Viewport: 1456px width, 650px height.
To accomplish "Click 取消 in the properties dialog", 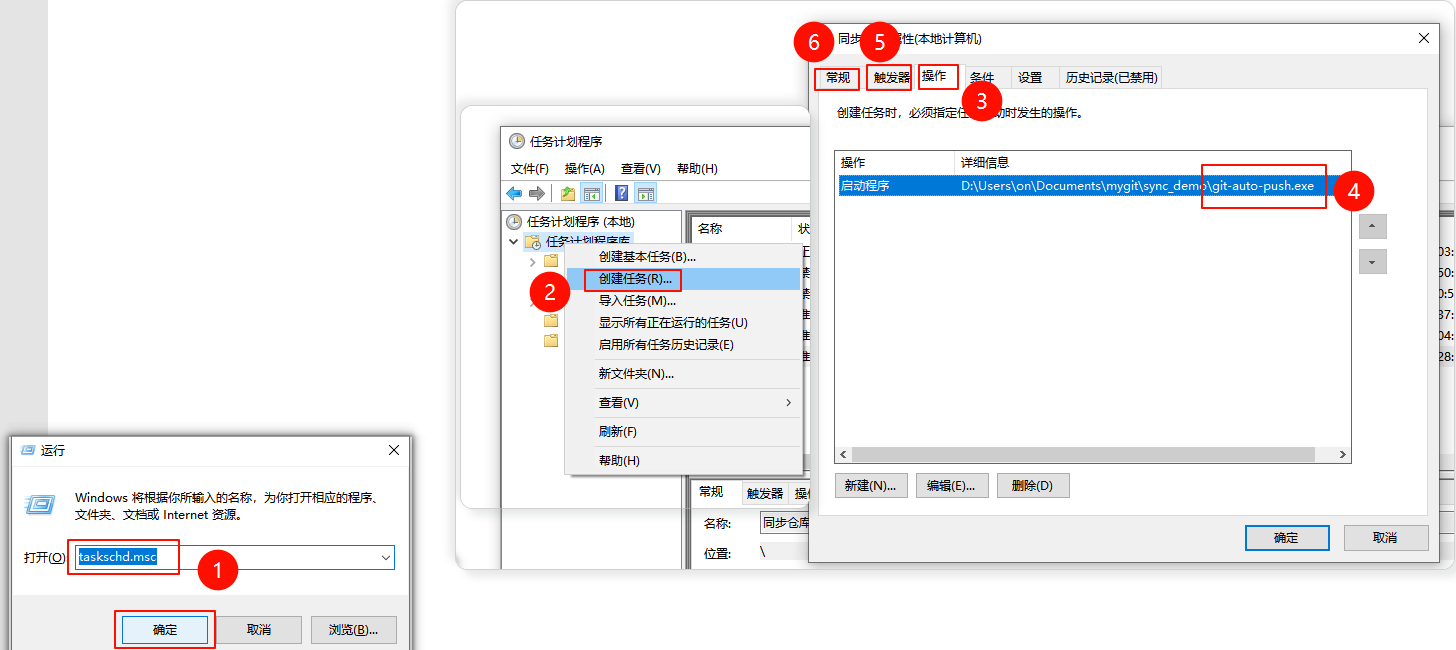I will [1385, 538].
